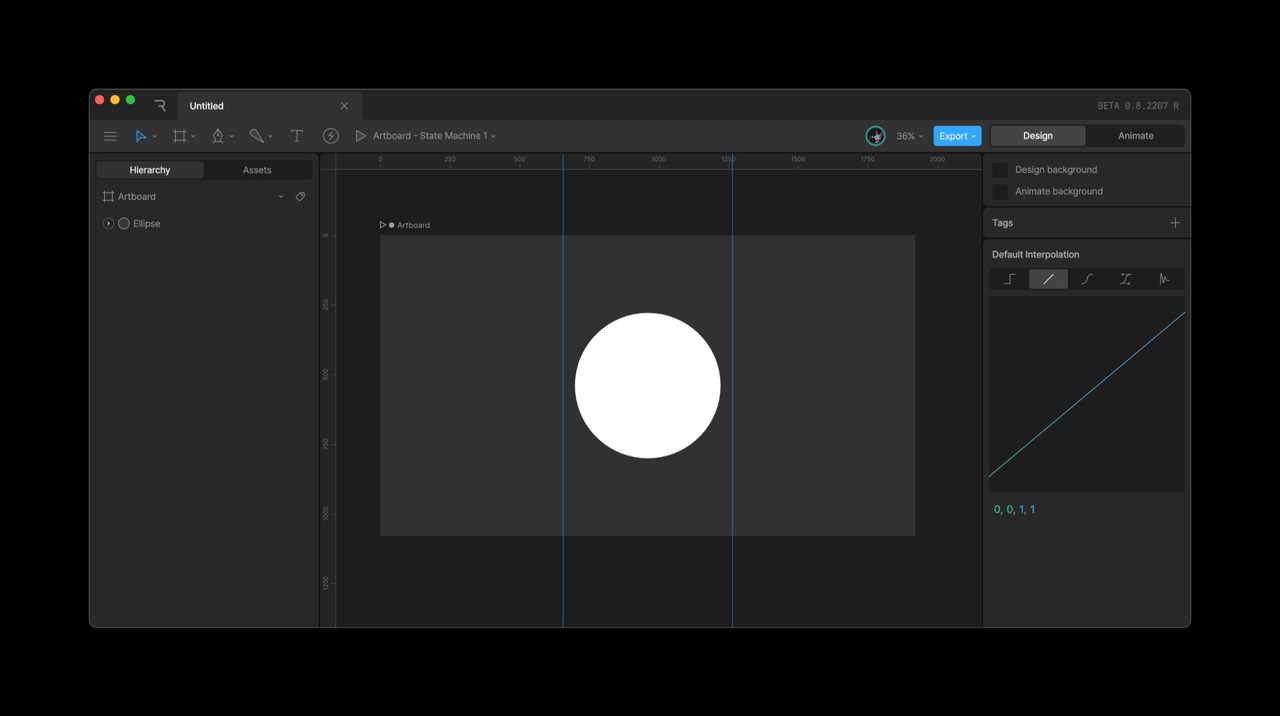Activate the Text tool

click(297, 136)
